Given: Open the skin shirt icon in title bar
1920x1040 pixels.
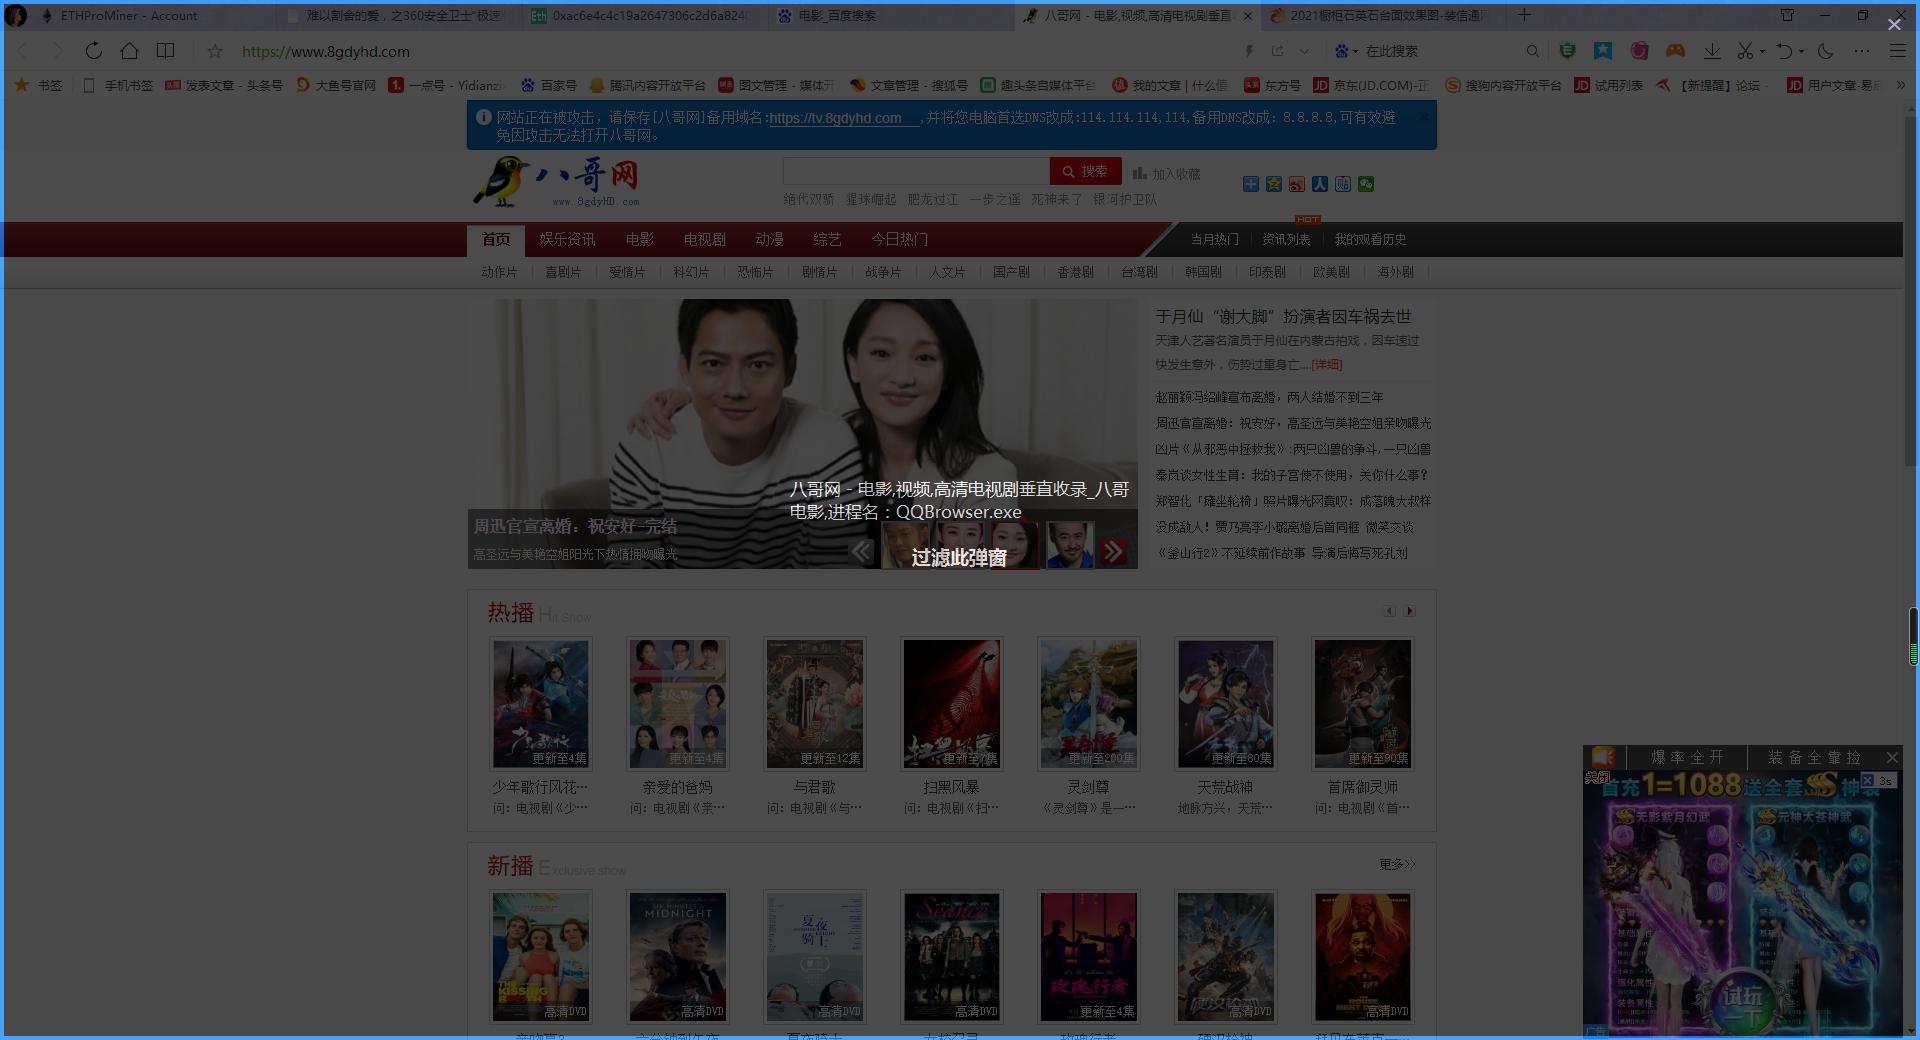Looking at the screenshot, I should point(1787,15).
